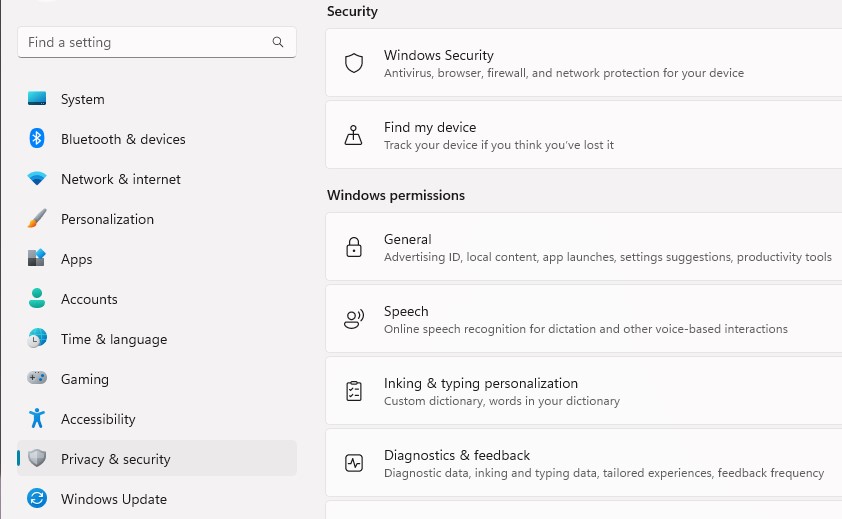Click the Apps icon in sidebar
This screenshot has height=519, width=842.
pyautogui.click(x=37, y=258)
